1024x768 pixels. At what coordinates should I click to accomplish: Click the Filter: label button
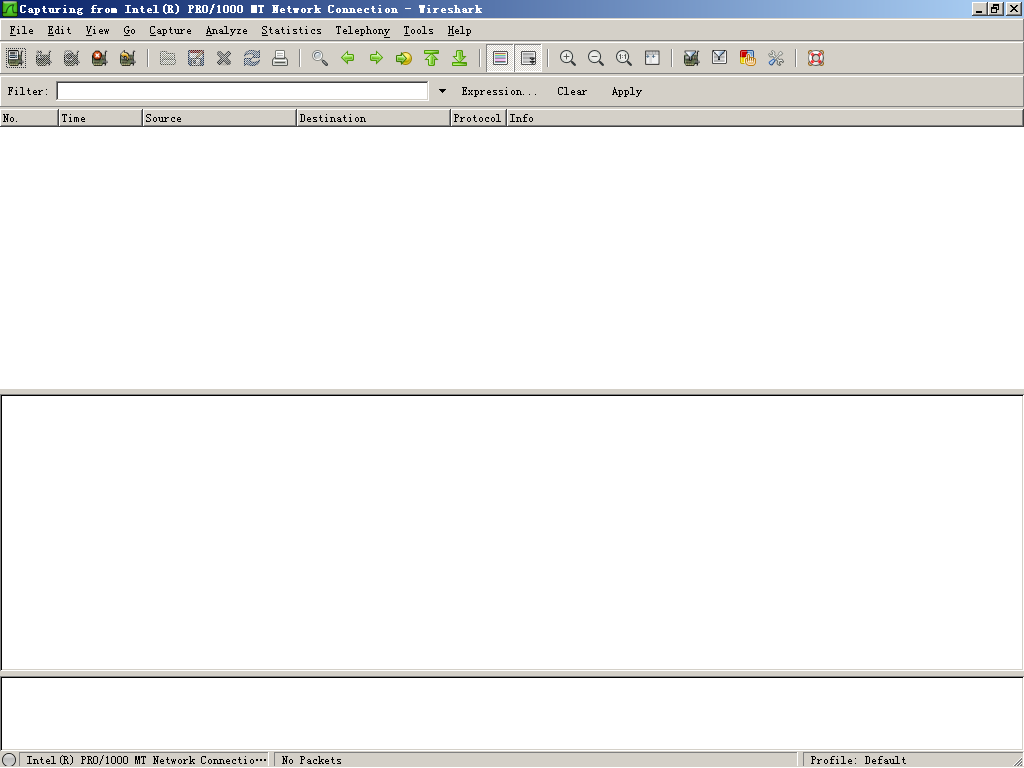tap(28, 91)
